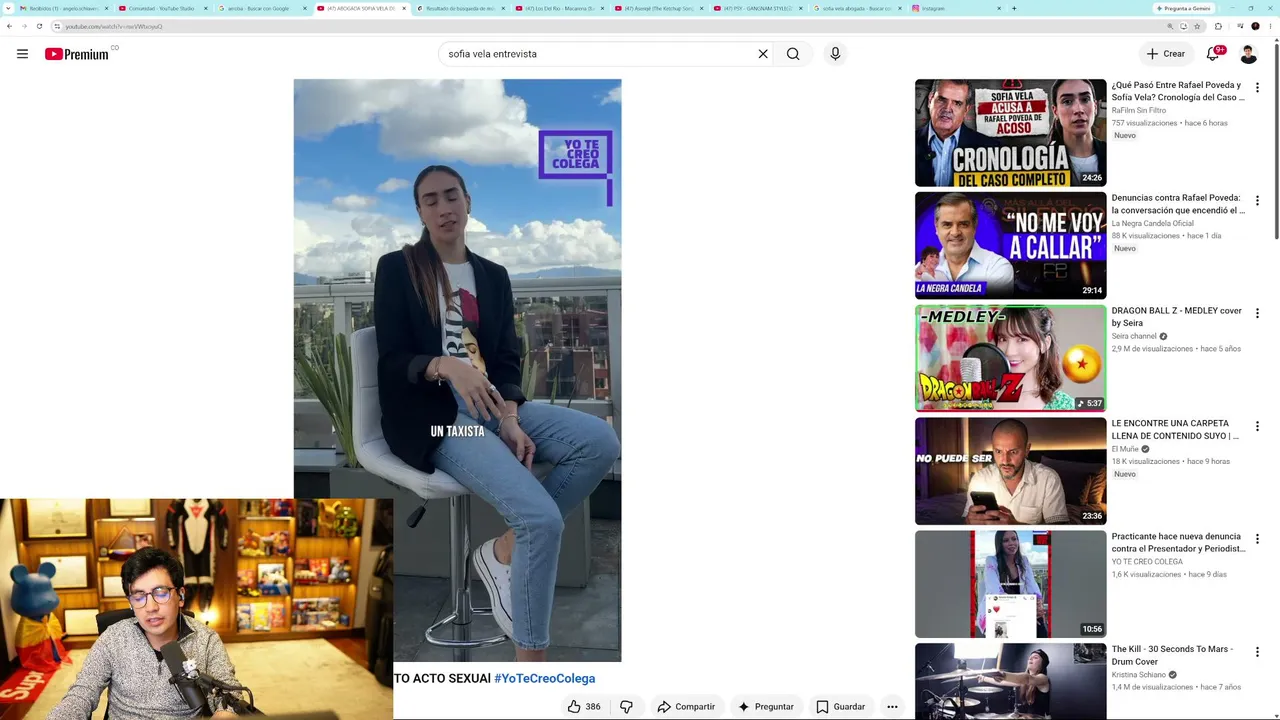Run search with magnifier button
Viewport: 1280px width, 720px height.
pyautogui.click(x=793, y=54)
